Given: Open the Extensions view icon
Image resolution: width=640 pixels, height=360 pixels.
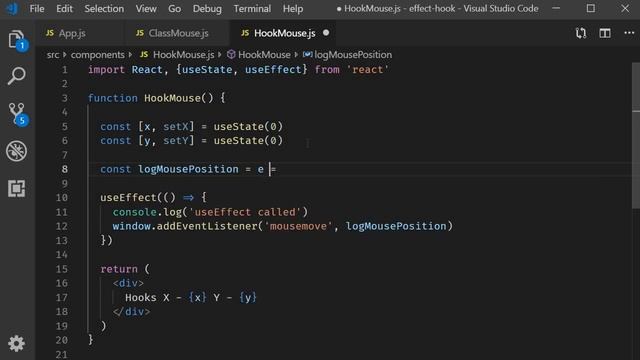Looking at the screenshot, I should (x=17, y=189).
